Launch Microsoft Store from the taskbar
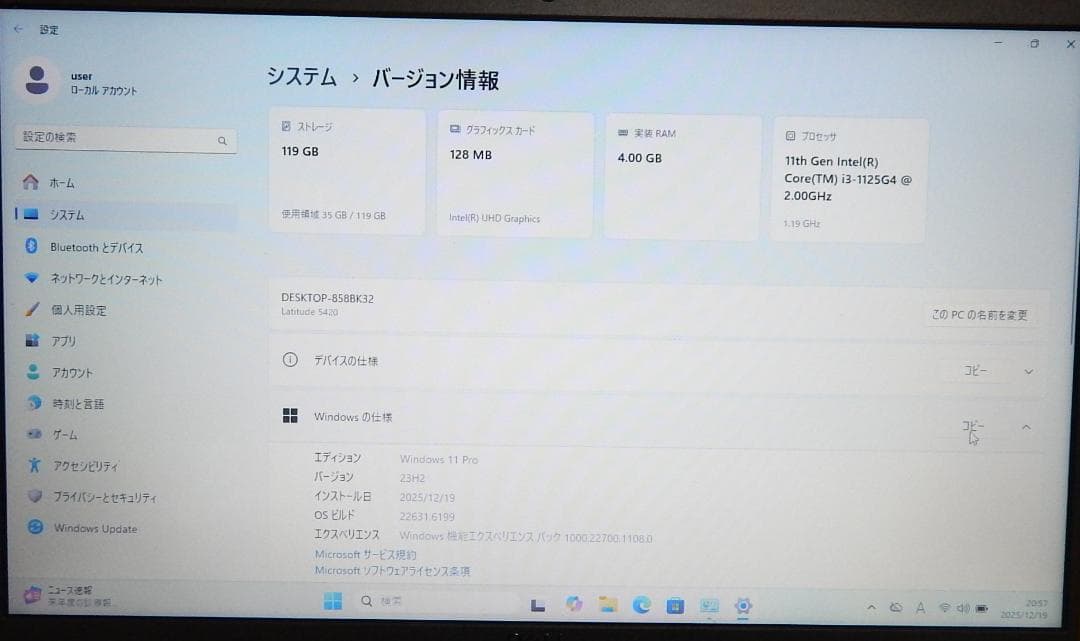 [675, 604]
